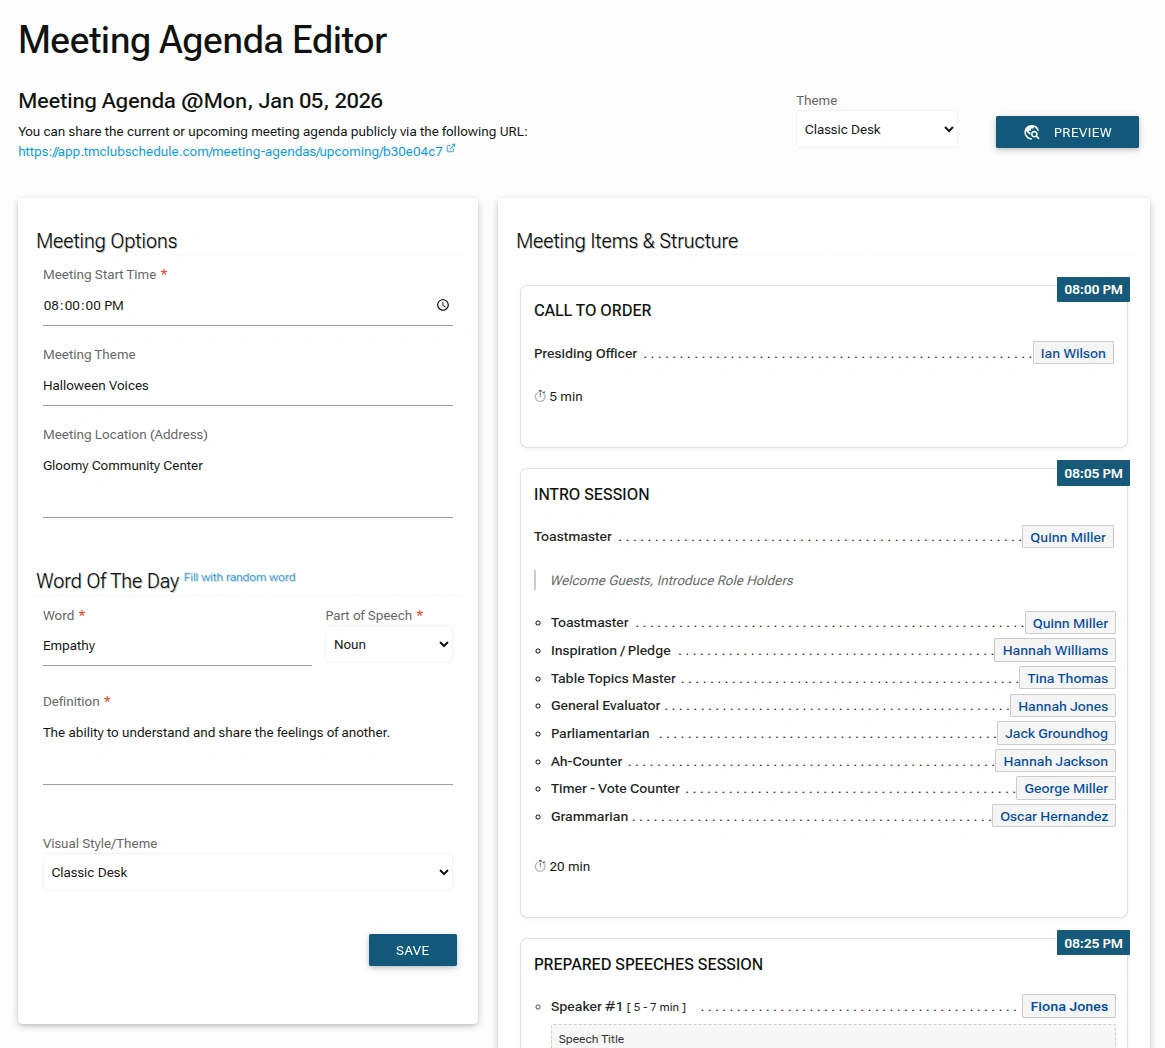Click the 08:05 PM time badge
This screenshot has width=1165, height=1048.
1093,474
